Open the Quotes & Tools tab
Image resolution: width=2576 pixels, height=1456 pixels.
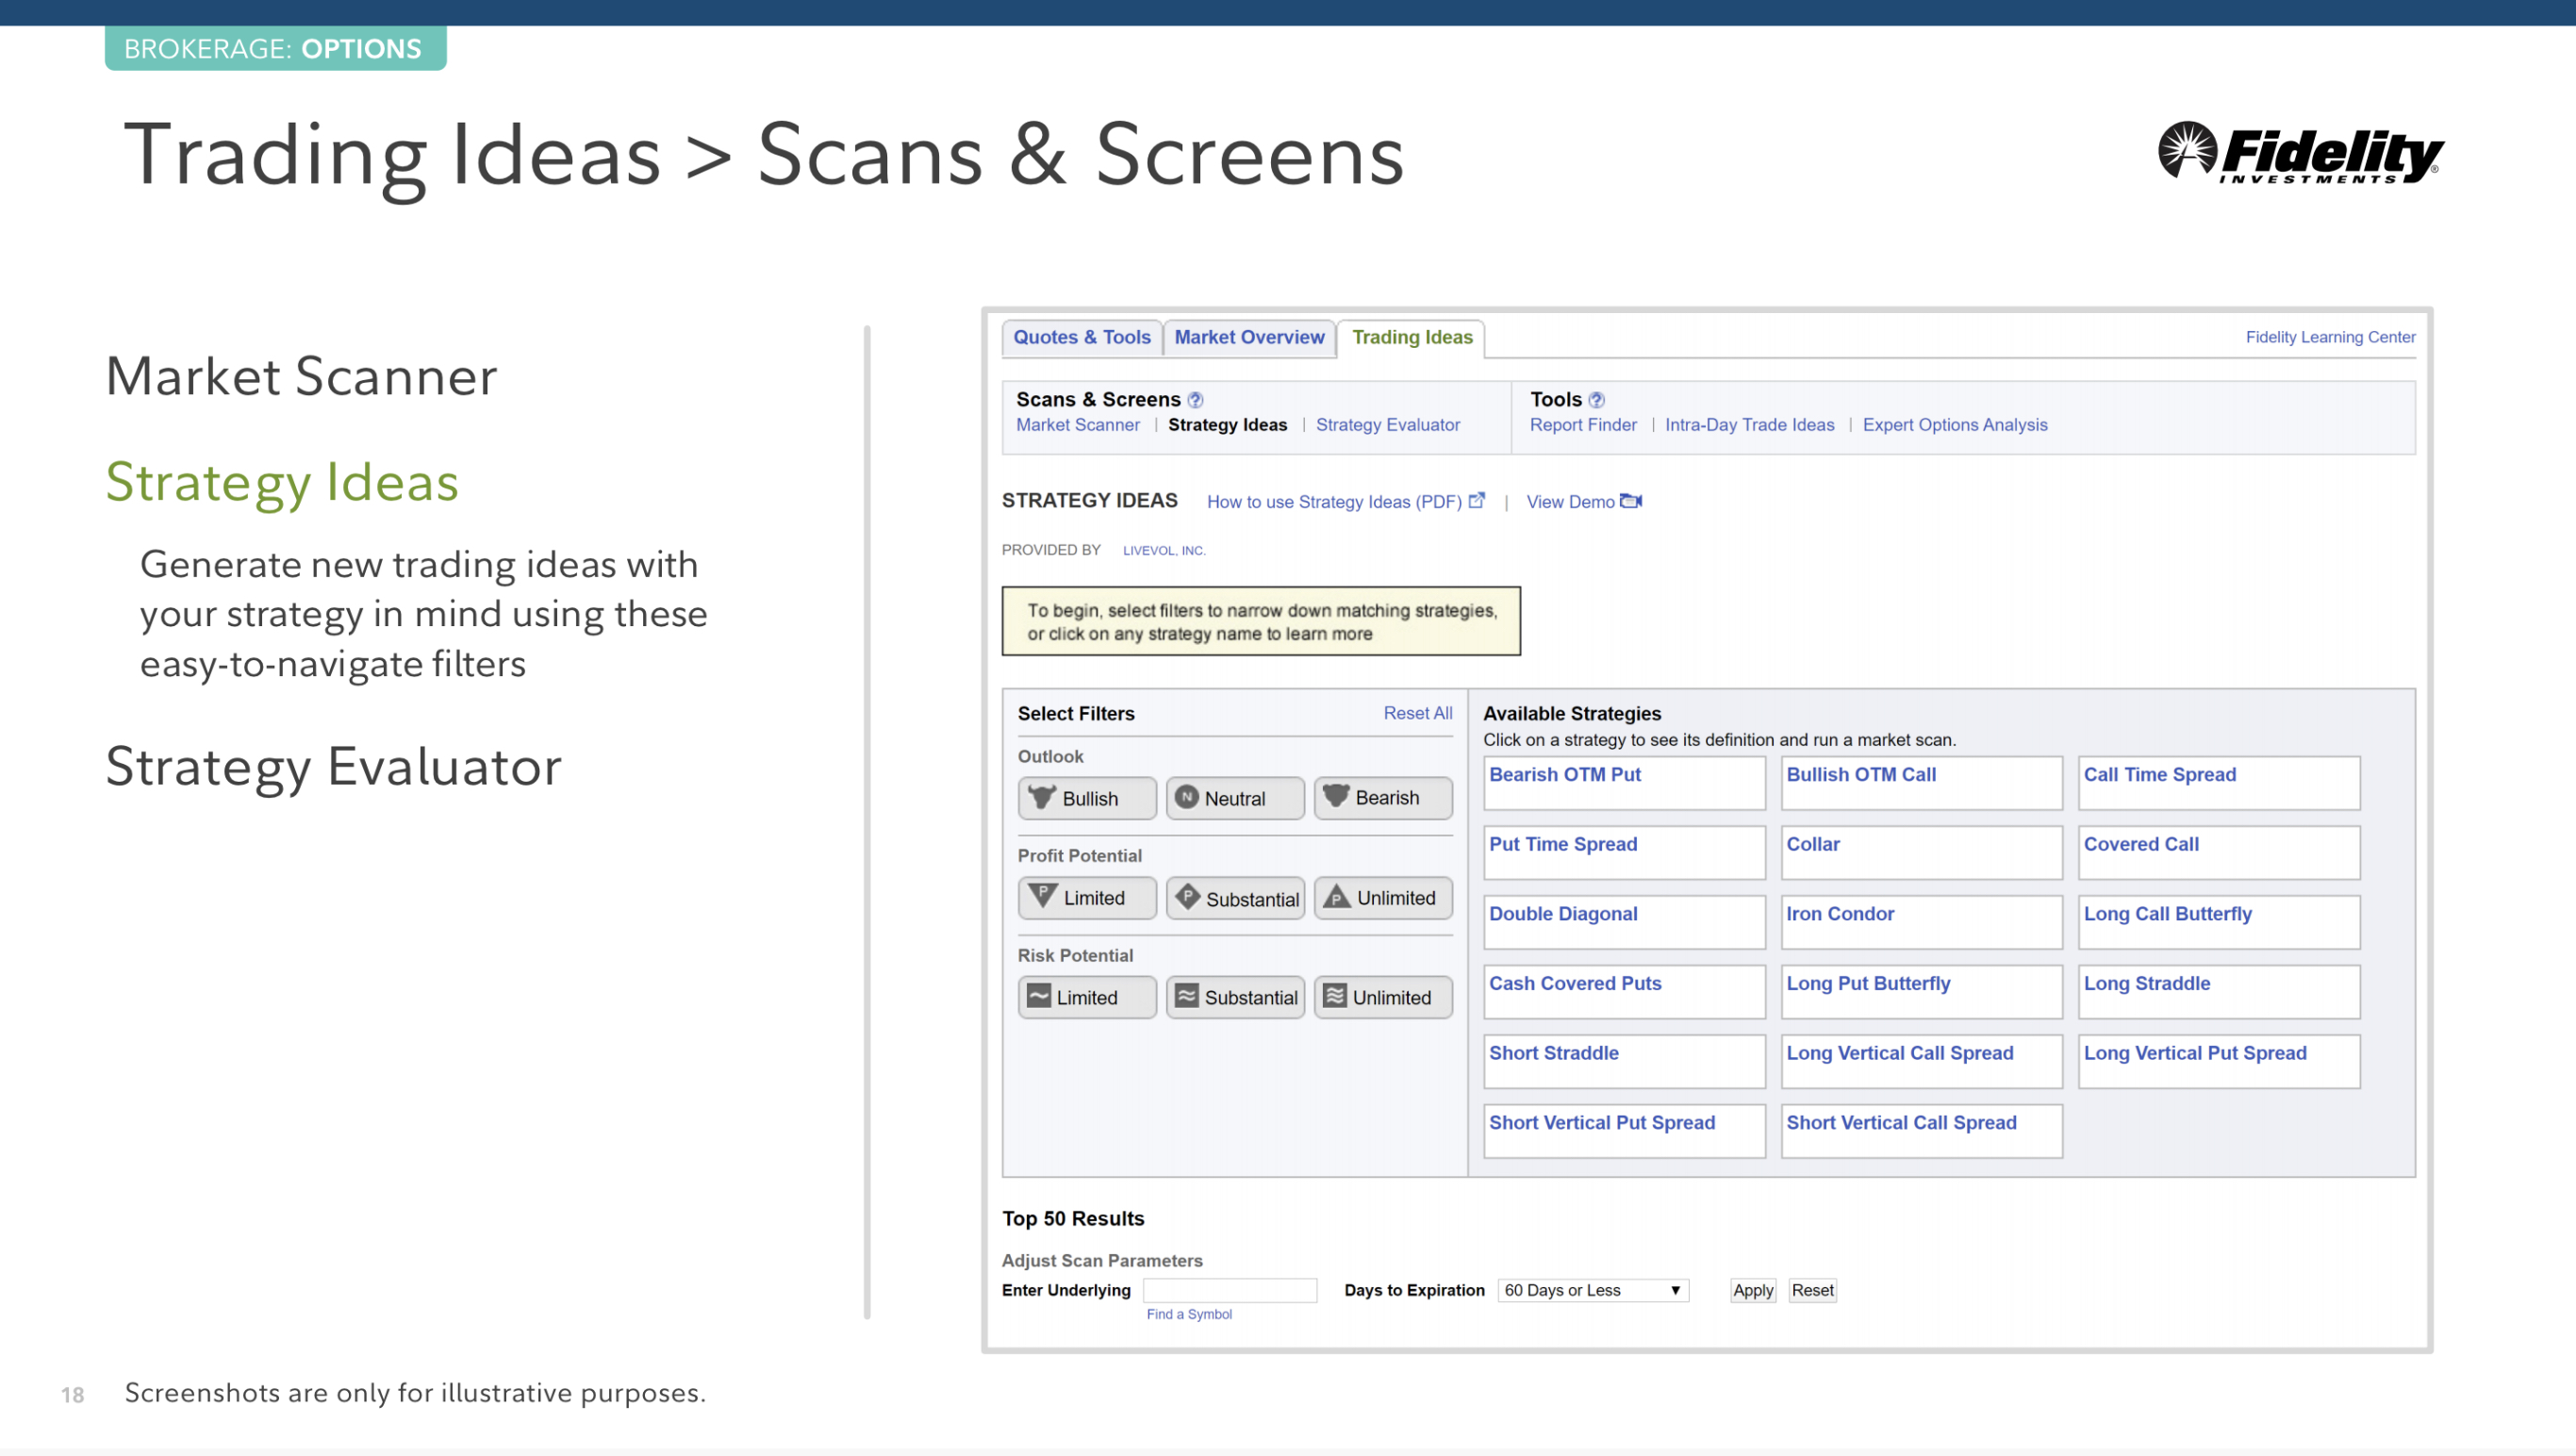point(1082,337)
